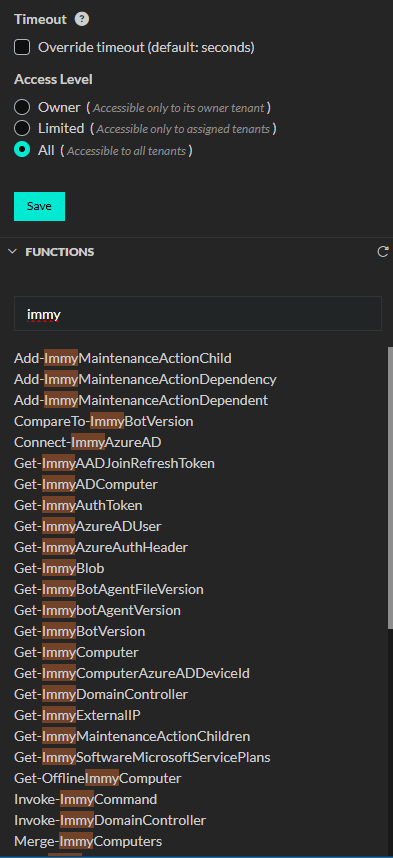Image resolution: width=393 pixels, height=858 pixels.
Task: Select the Owner access level
Action: click(x=22, y=107)
